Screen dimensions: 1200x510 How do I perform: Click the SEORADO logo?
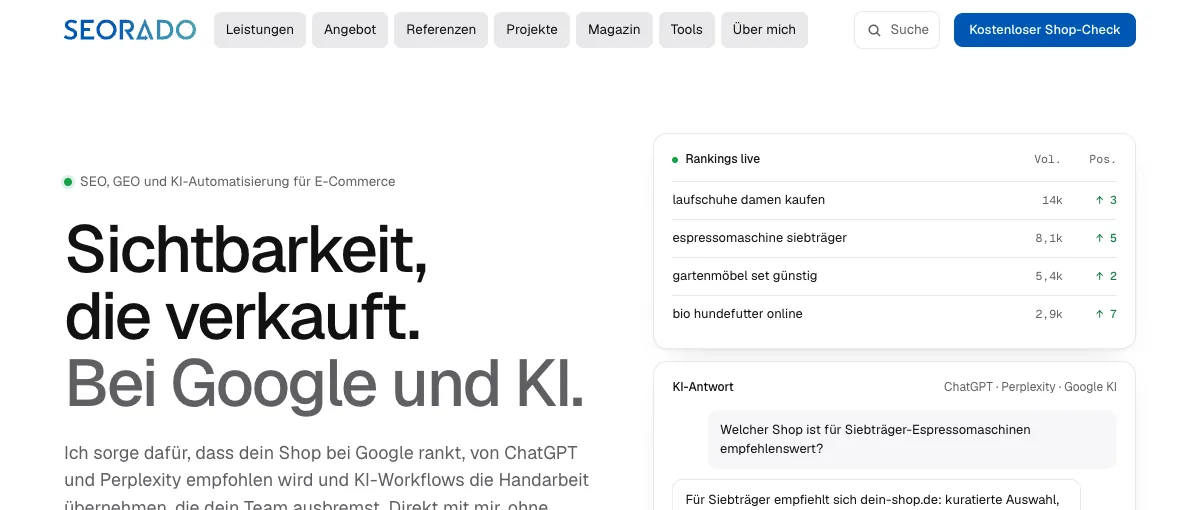pos(130,30)
